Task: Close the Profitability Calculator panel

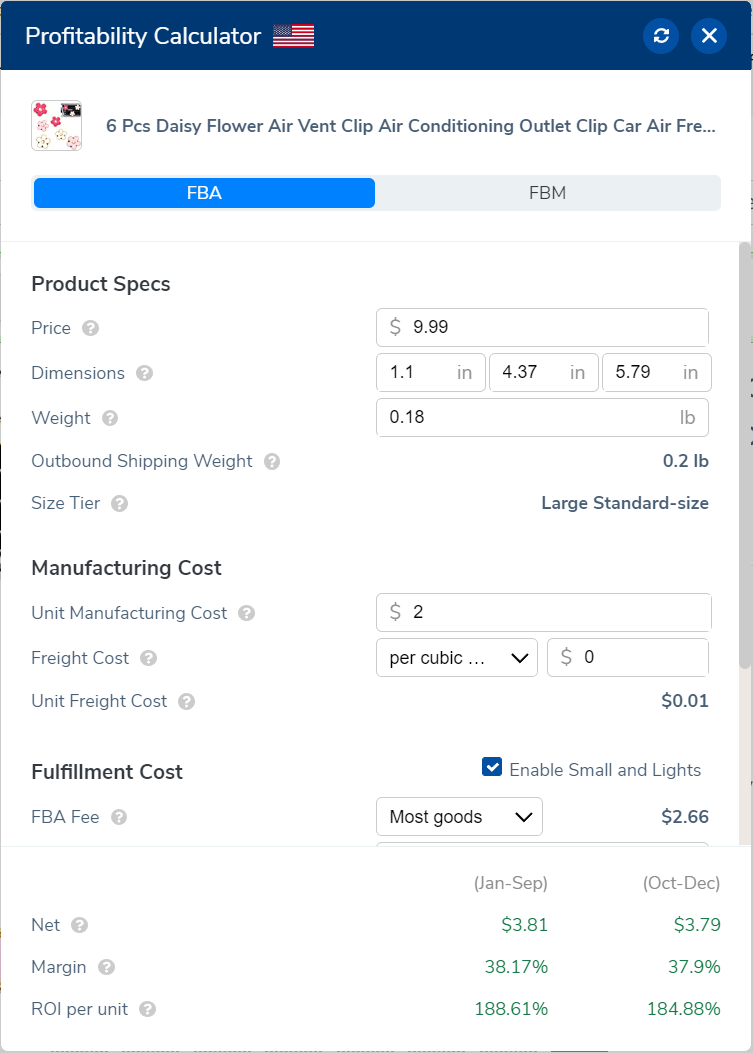Action: 709,36
